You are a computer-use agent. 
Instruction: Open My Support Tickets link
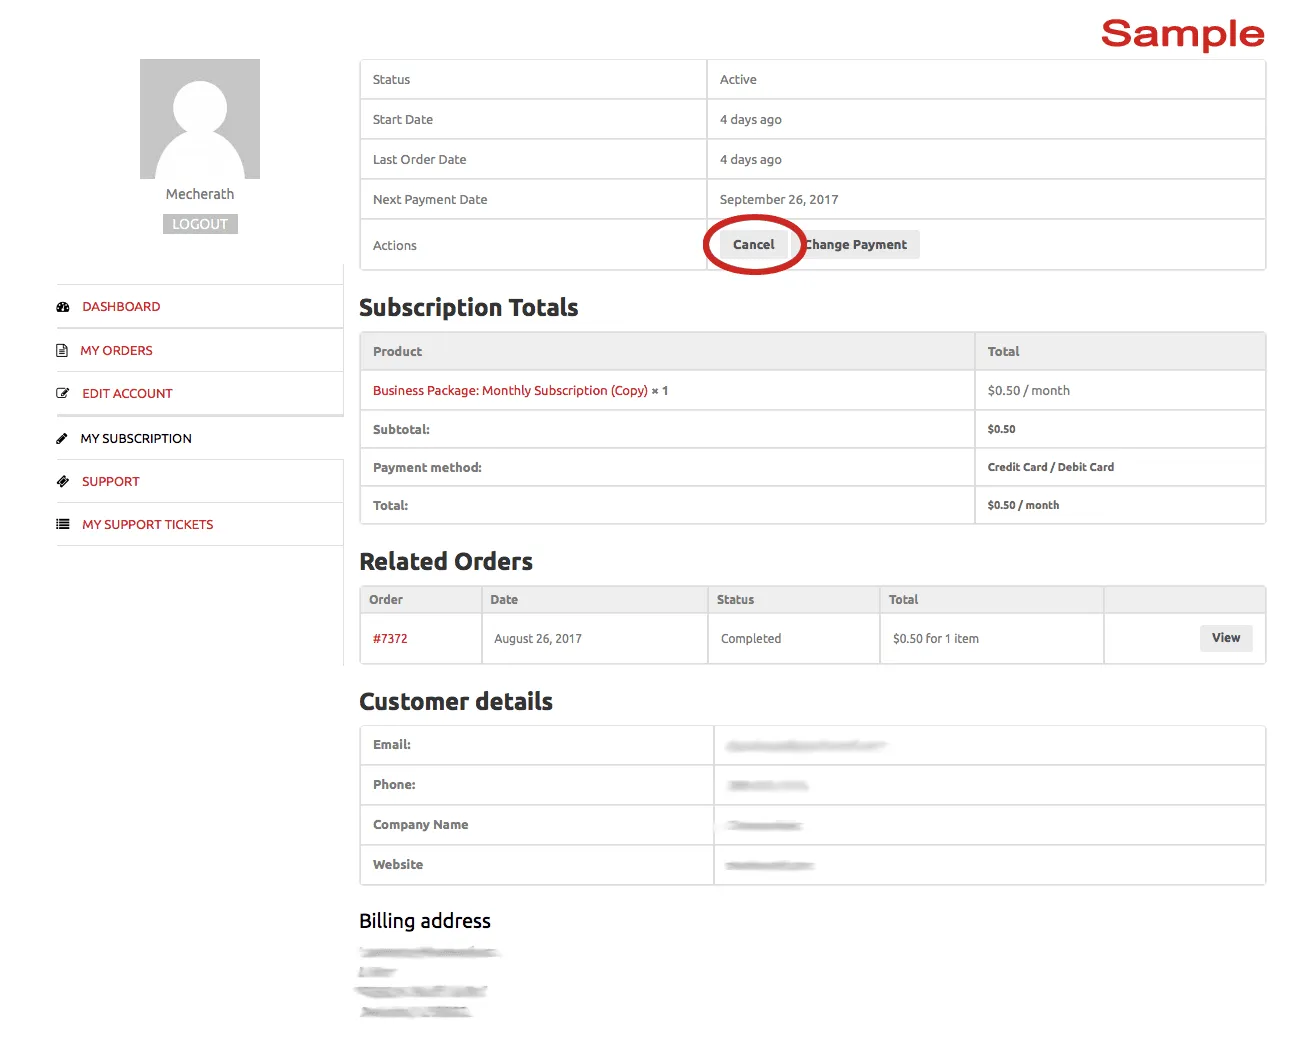(x=148, y=524)
